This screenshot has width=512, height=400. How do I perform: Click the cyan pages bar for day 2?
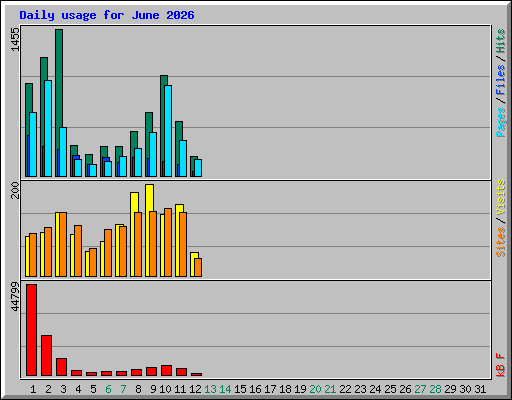pyautogui.click(x=48, y=128)
